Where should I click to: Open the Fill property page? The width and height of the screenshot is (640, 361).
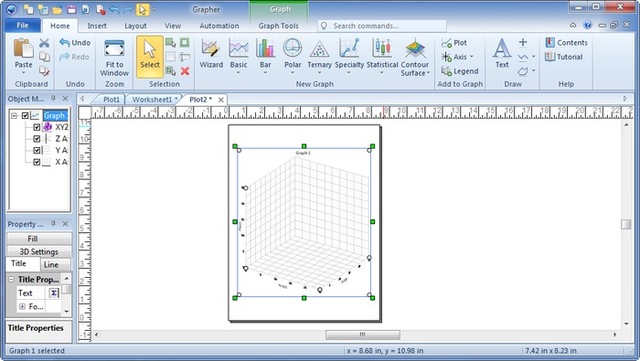coord(39,238)
